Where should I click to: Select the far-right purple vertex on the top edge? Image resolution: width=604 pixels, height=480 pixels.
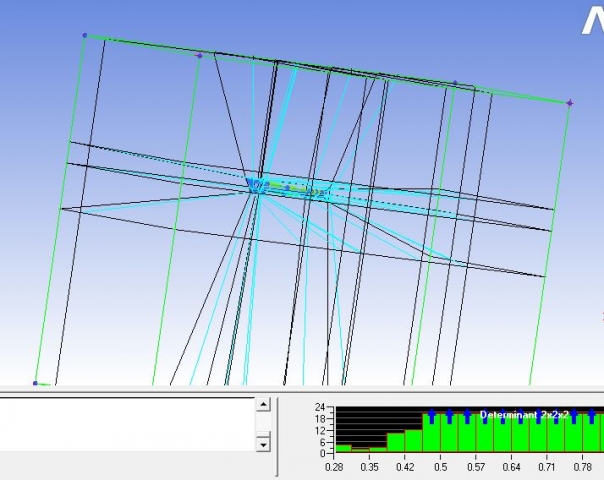[569, 103]
